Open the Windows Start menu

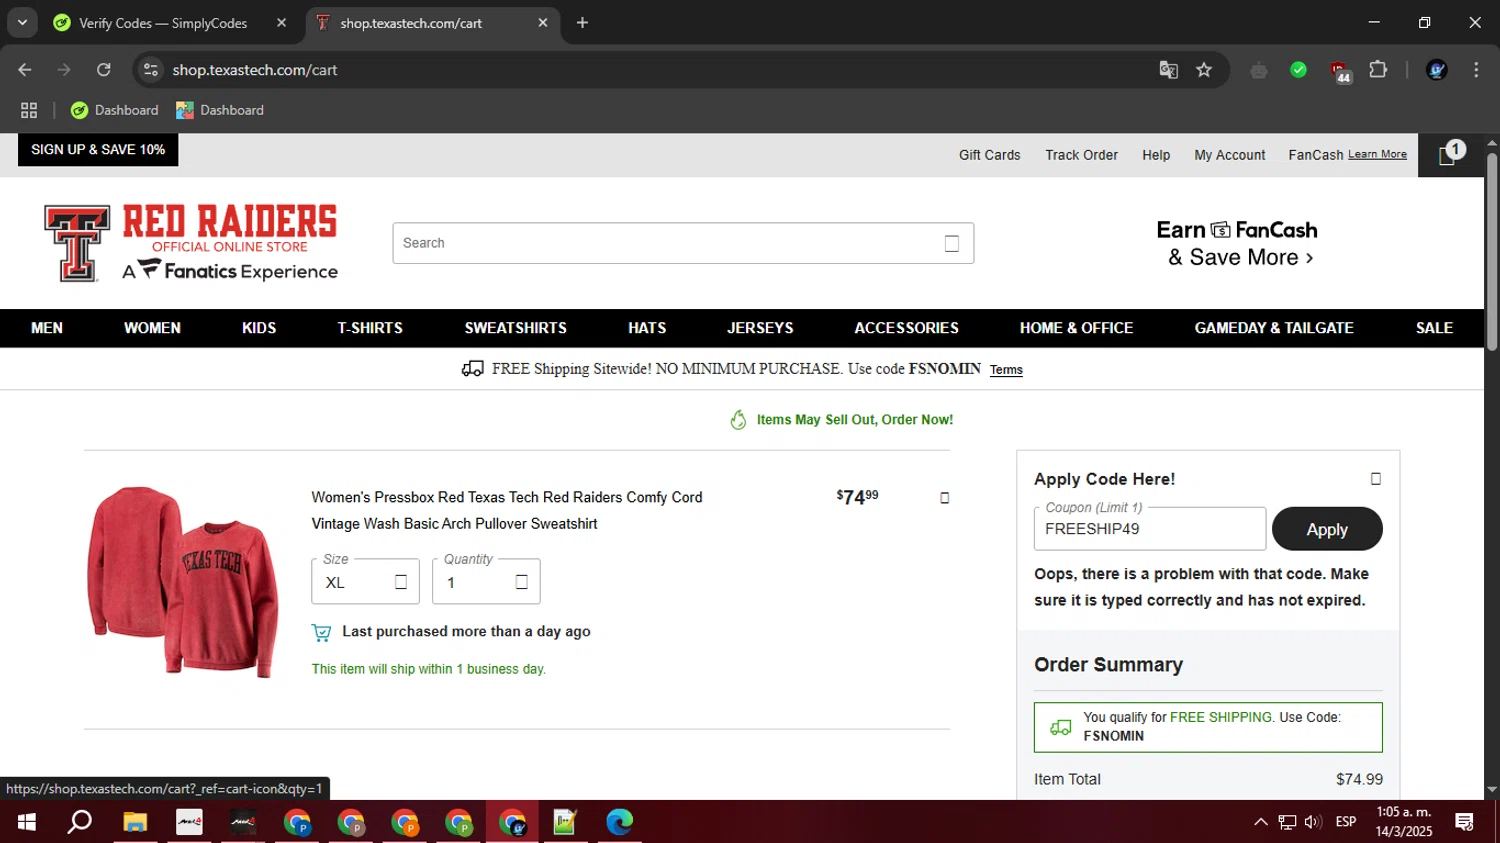27,822
